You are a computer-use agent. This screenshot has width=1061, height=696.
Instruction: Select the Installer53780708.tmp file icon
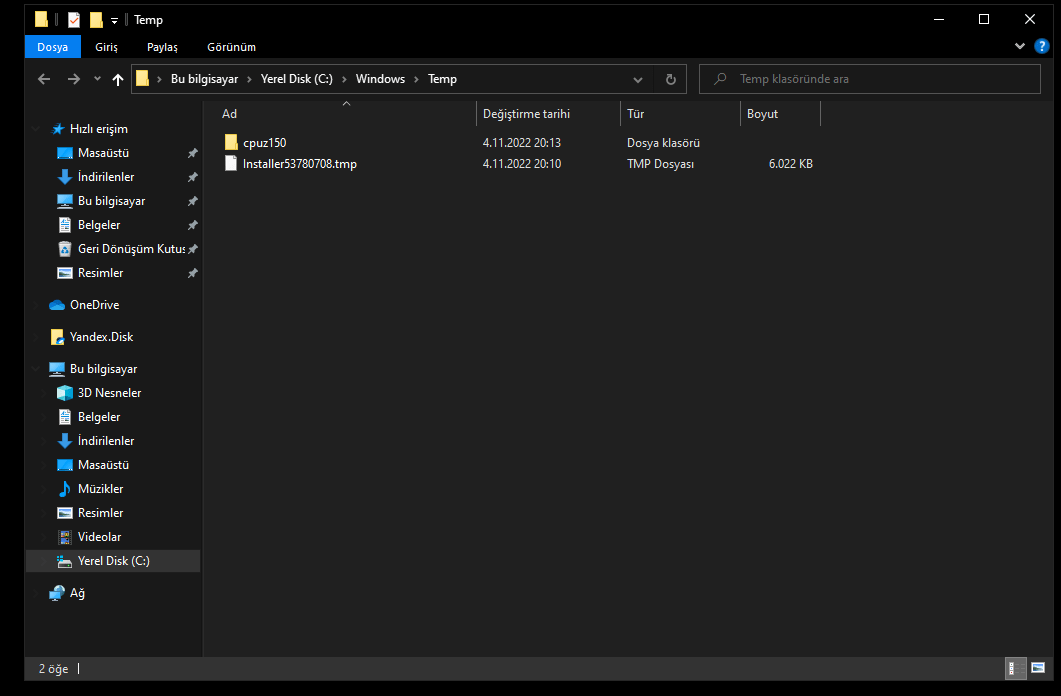click(231, 163)
